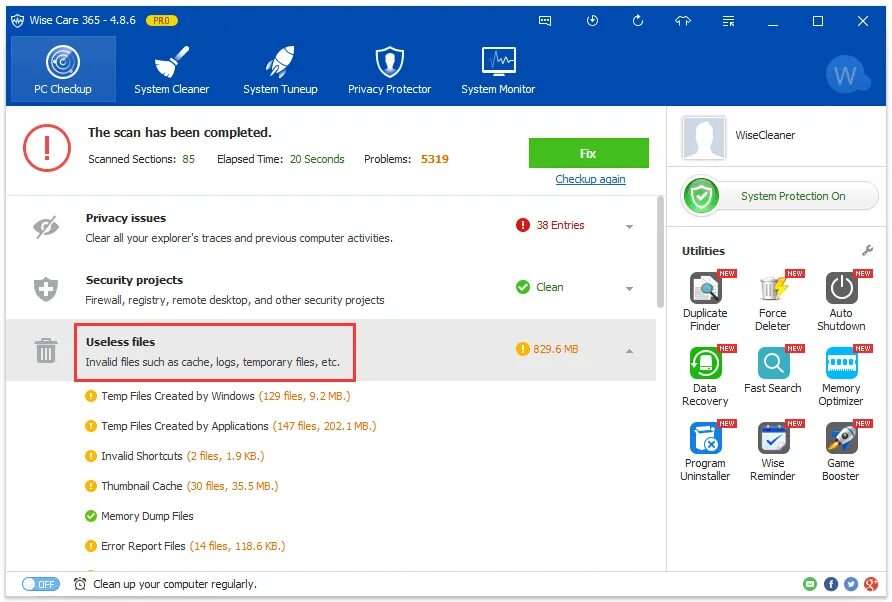
Task: Open the menu list icon in title bar
Action: point(728,21)
